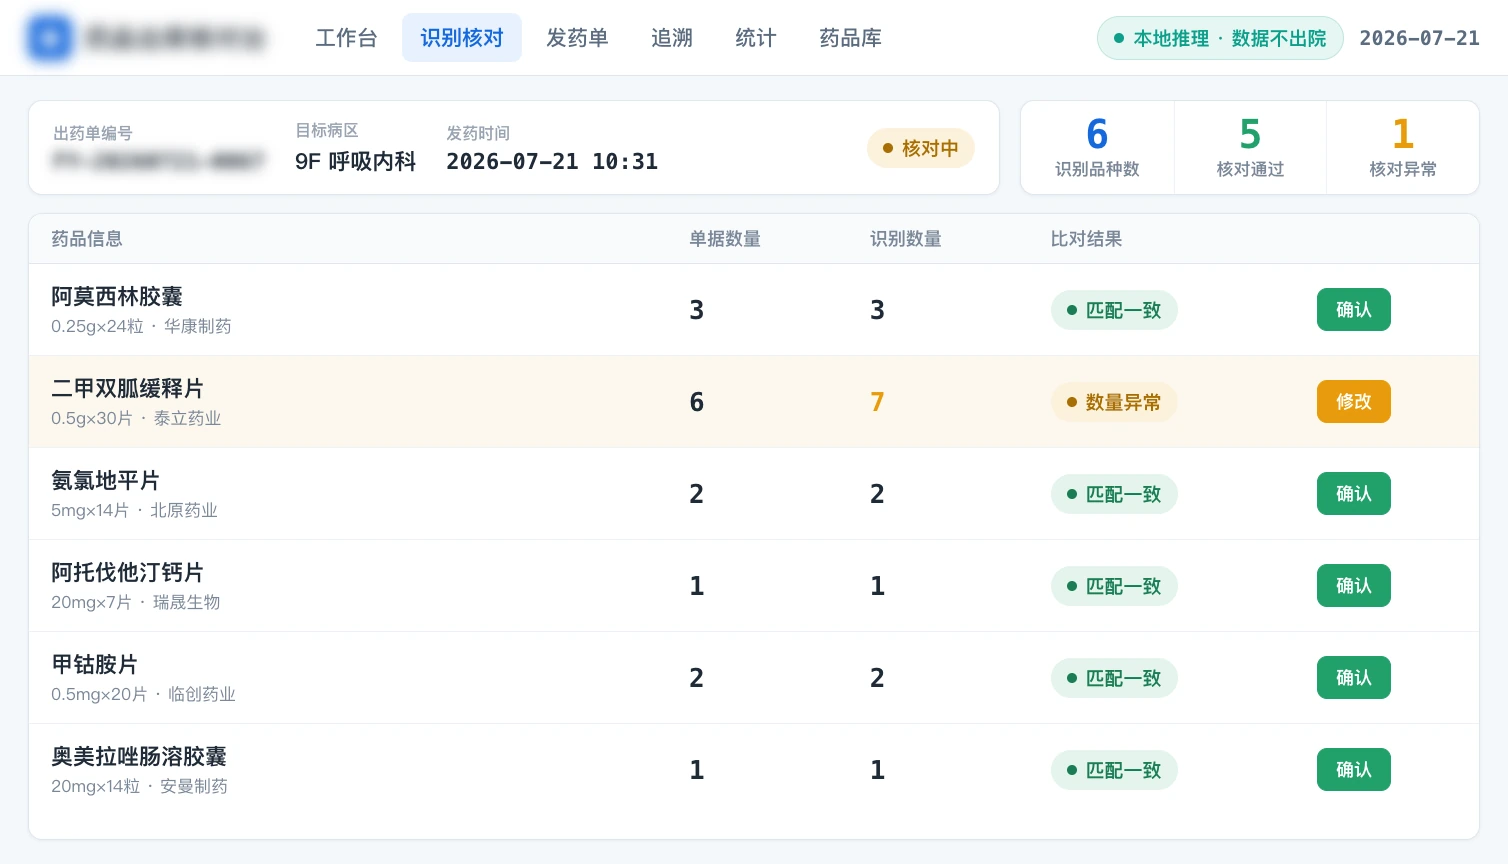Go to the 发药单 tab
Screen dimensions: 1508x864
click(x=577, y=38)
